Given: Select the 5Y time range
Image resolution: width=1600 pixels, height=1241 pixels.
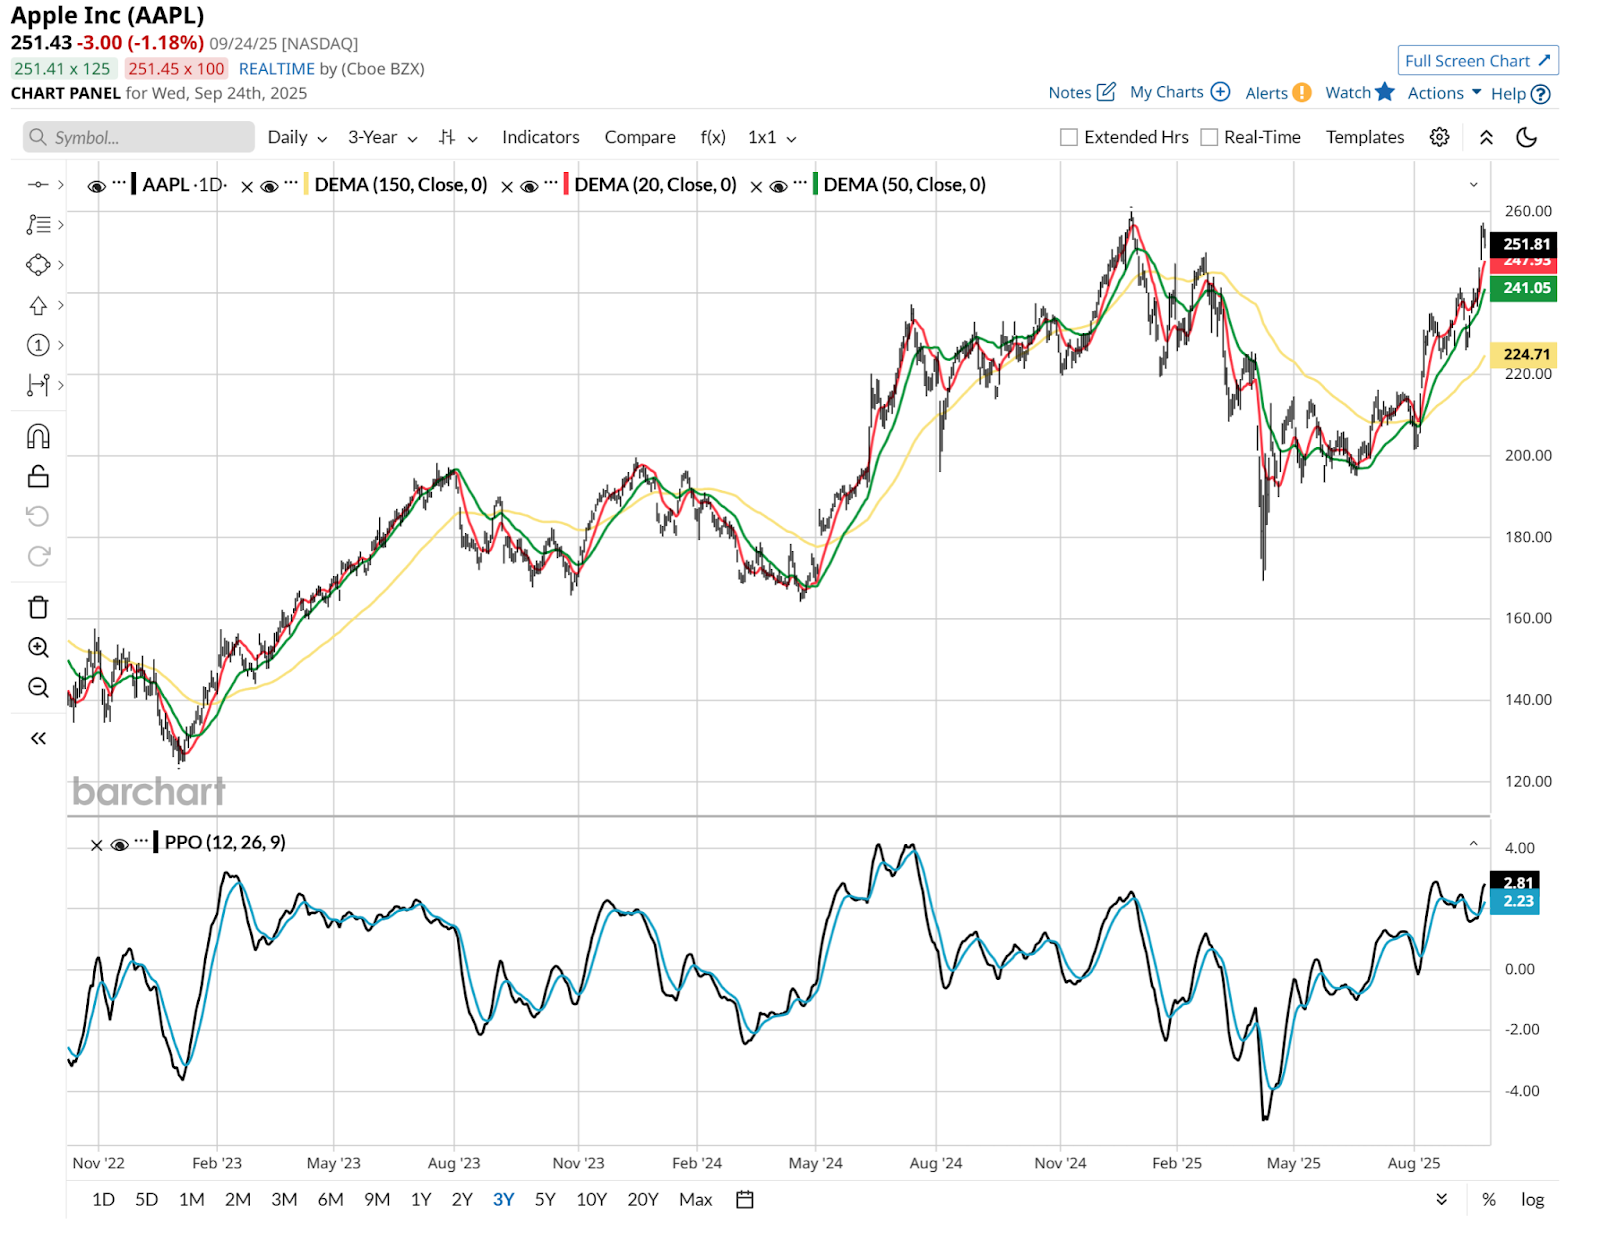Looking at the screenshot, I should [x=545, y=1199].
